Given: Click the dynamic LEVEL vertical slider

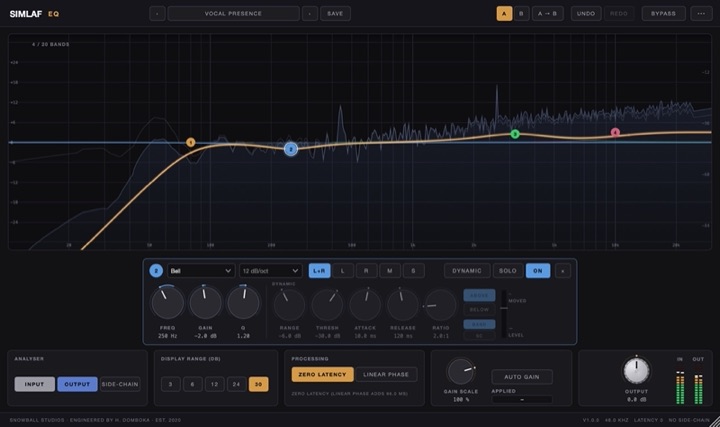Looking at the screenshot, I should pos(504,315).
